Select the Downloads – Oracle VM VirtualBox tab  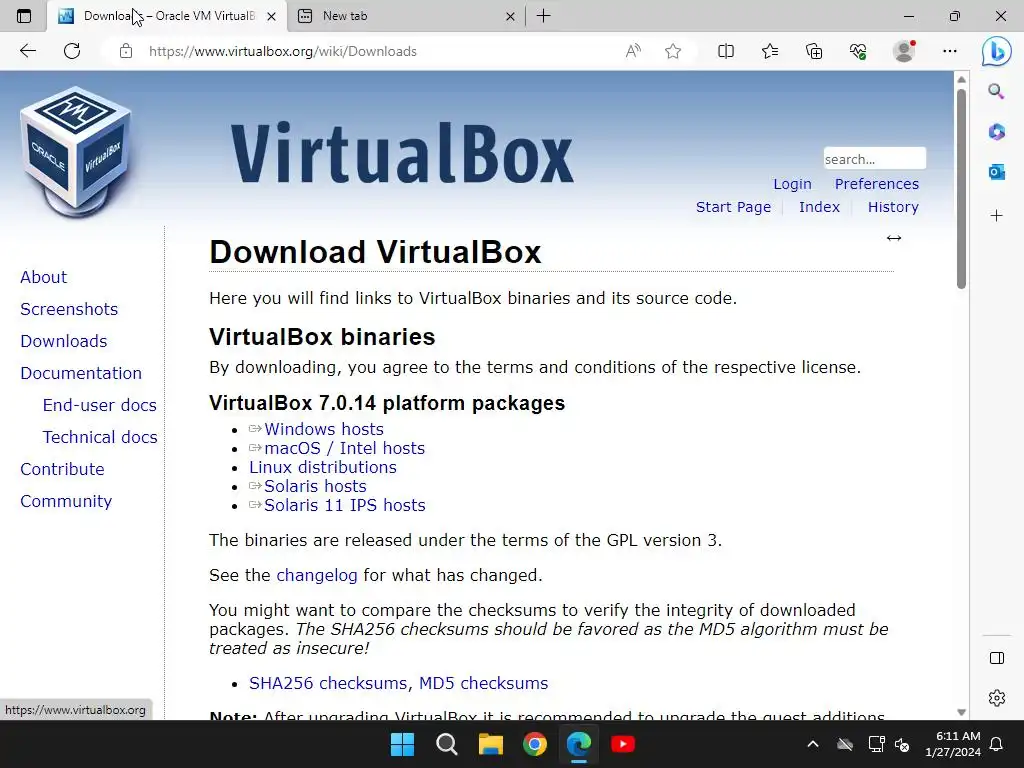(167, 16)
